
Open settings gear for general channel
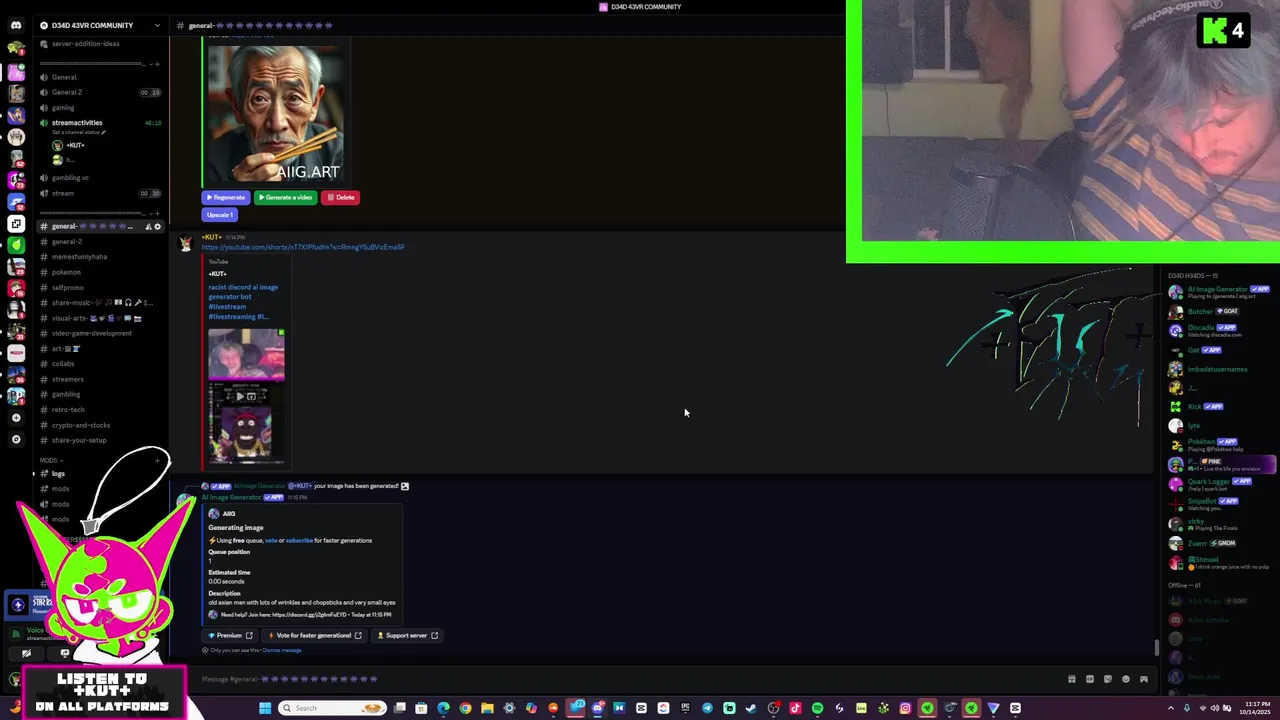click(x=157, y=227)
